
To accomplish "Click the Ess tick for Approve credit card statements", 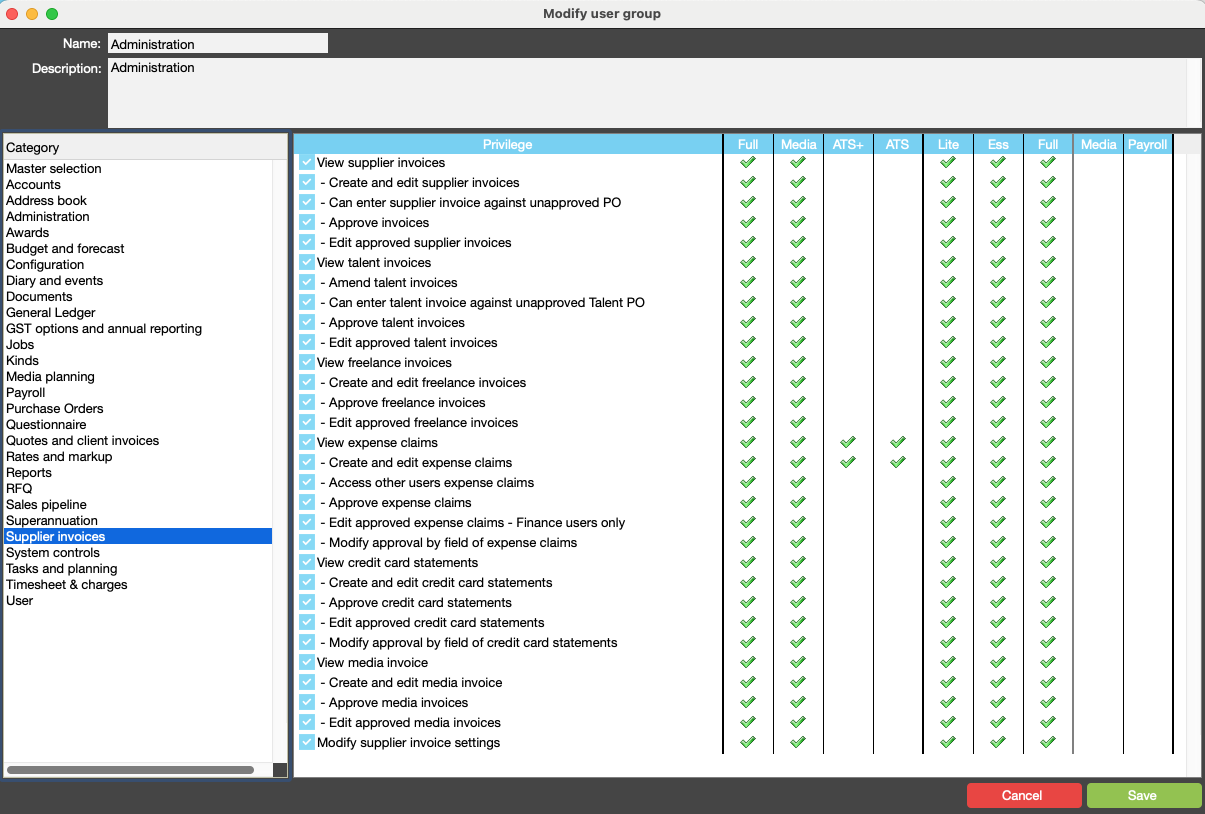I will click(x=998, y=602).
